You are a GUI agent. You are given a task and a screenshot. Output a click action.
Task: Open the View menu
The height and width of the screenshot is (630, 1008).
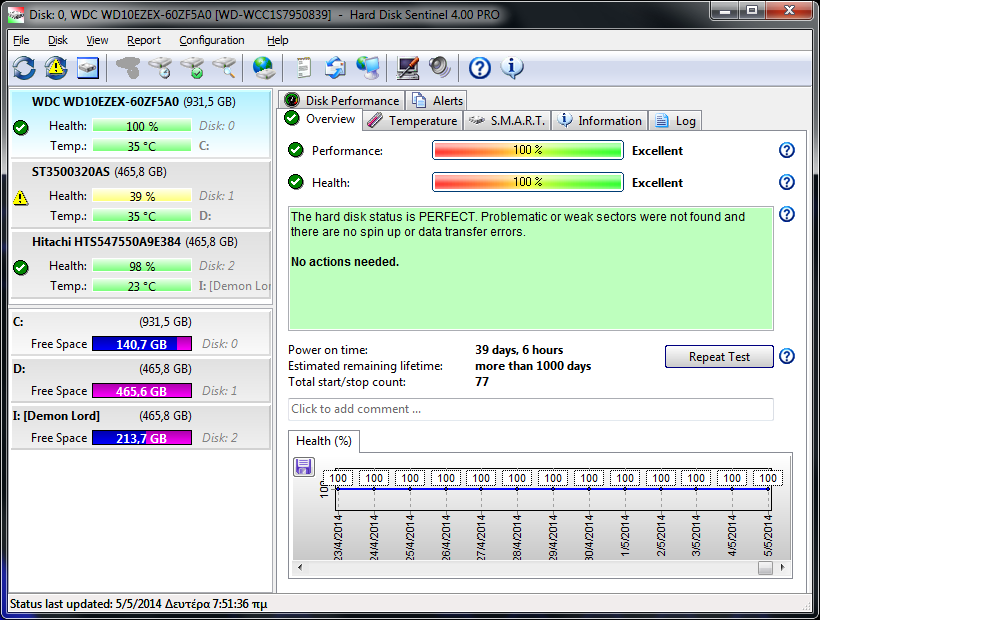pos(97,40)
